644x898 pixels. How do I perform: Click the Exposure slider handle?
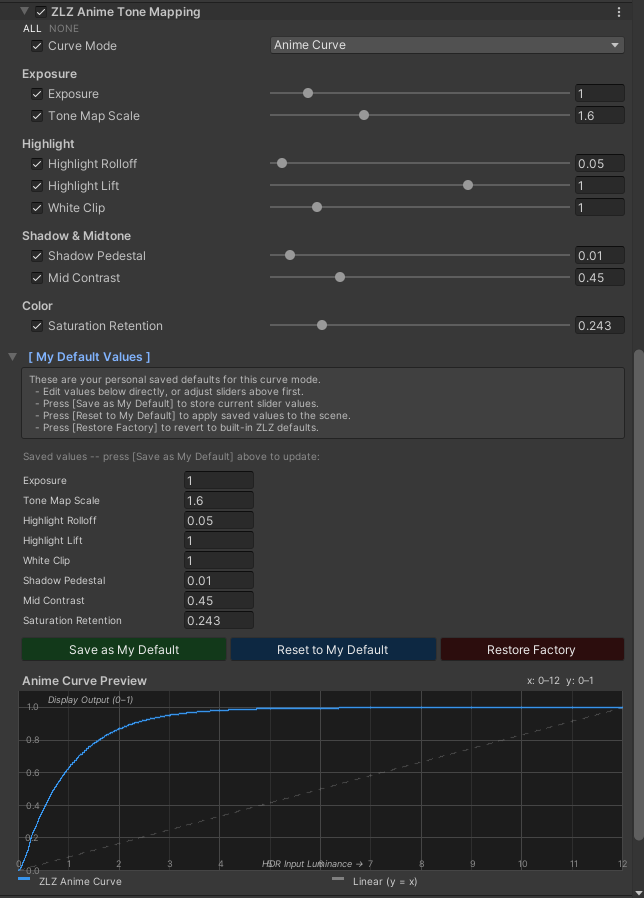pyautogui.click(x=308, y=93)
